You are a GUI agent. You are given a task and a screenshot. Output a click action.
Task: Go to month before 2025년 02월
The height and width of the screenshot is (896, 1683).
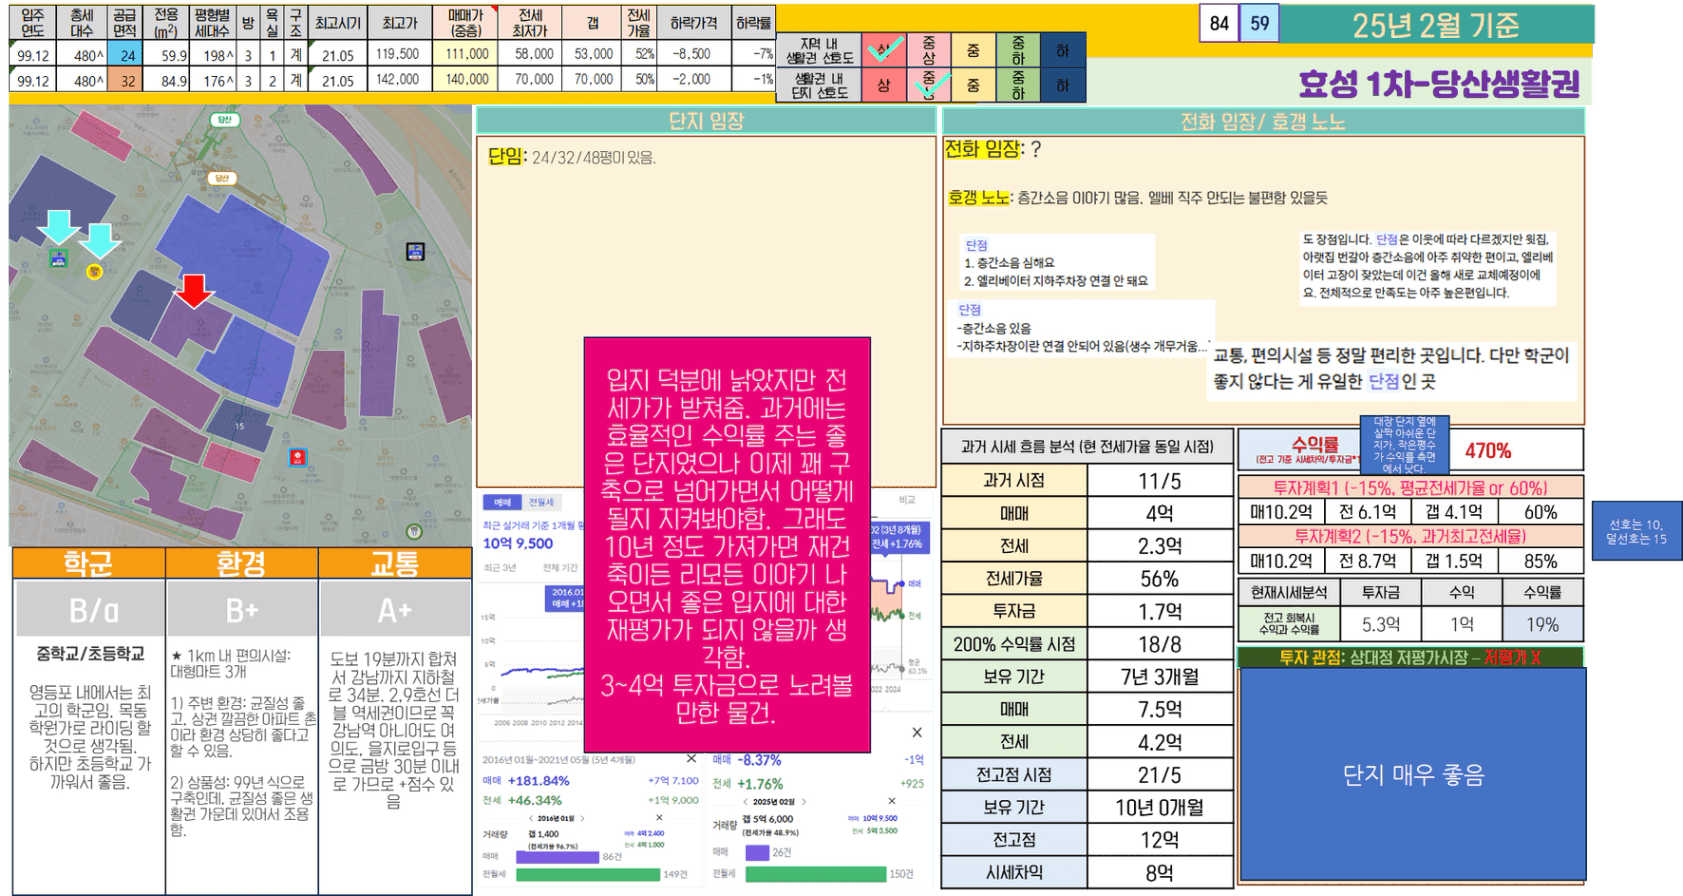click(745, 802)
